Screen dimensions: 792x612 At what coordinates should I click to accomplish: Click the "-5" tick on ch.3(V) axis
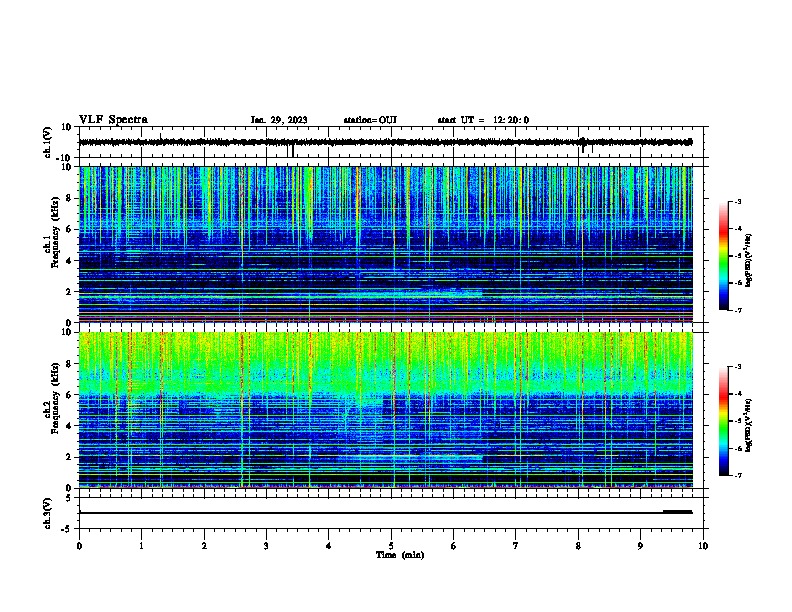click(x=67, y=529)
